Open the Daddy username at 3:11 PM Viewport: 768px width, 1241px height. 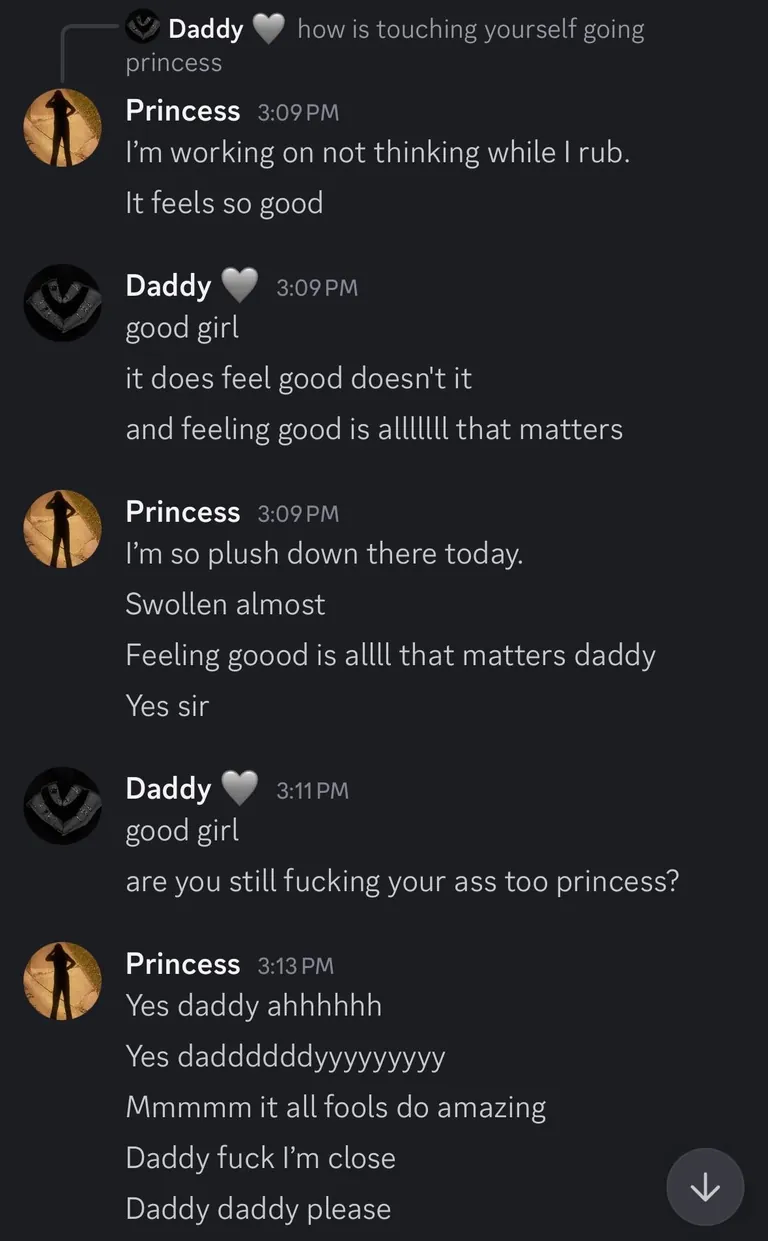click(x=168, y=789)
